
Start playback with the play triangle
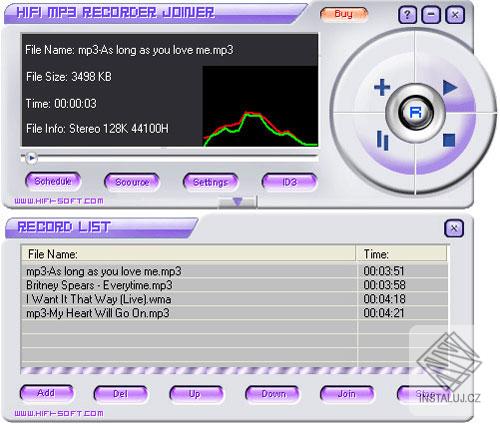tap(450, 87)
